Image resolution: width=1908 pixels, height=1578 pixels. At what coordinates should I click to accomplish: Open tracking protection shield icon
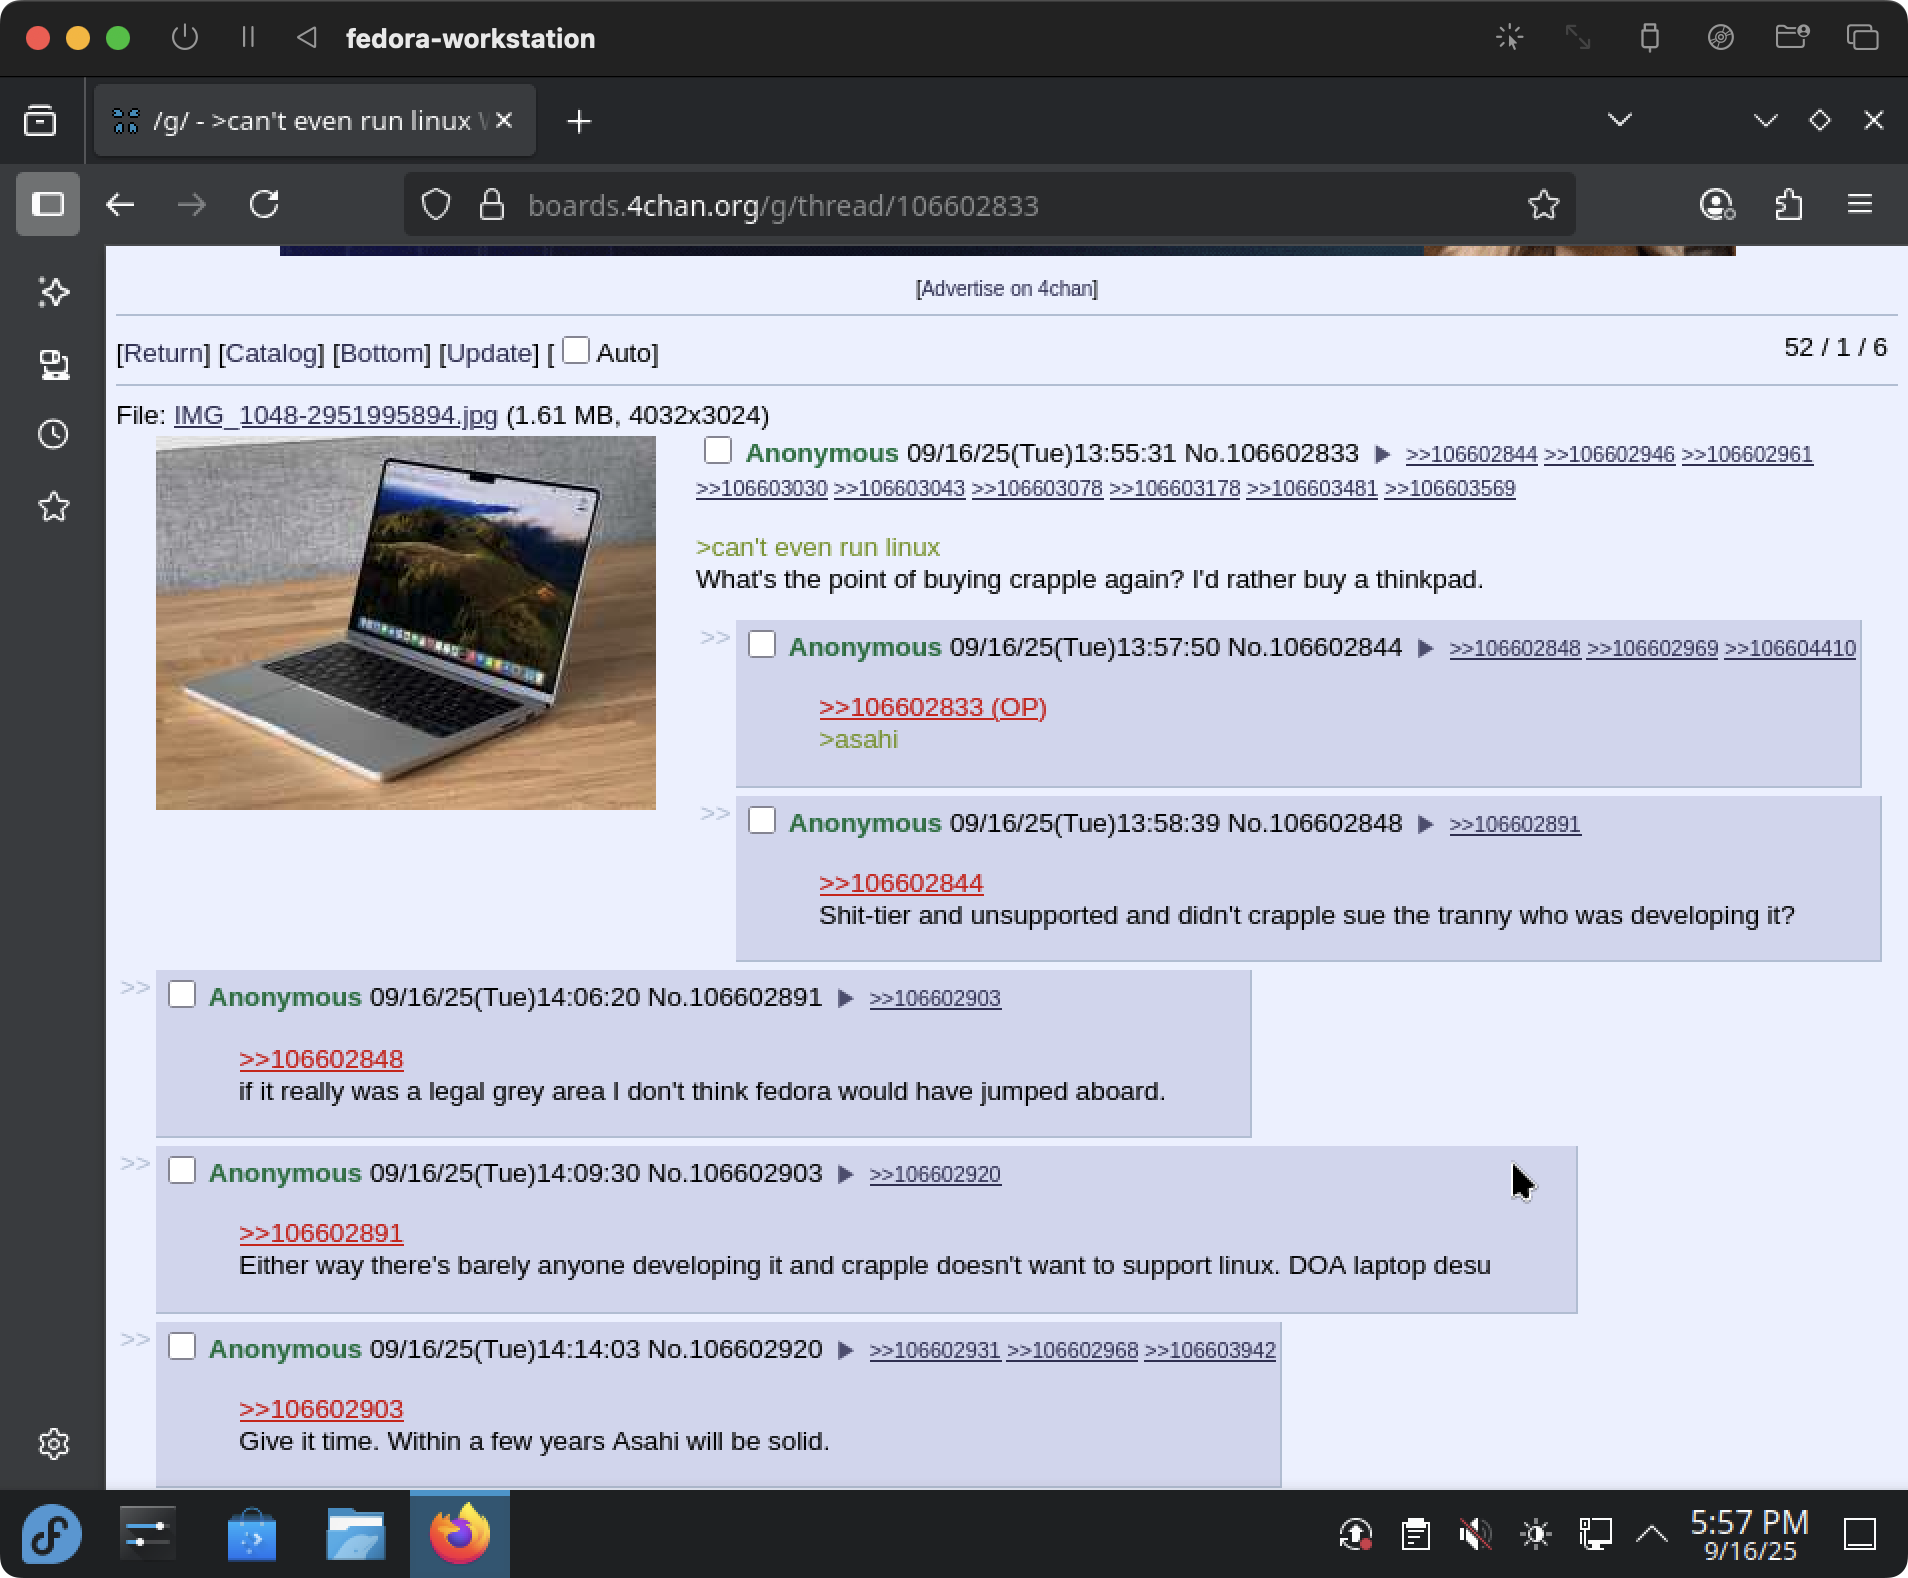click(436, 205)
